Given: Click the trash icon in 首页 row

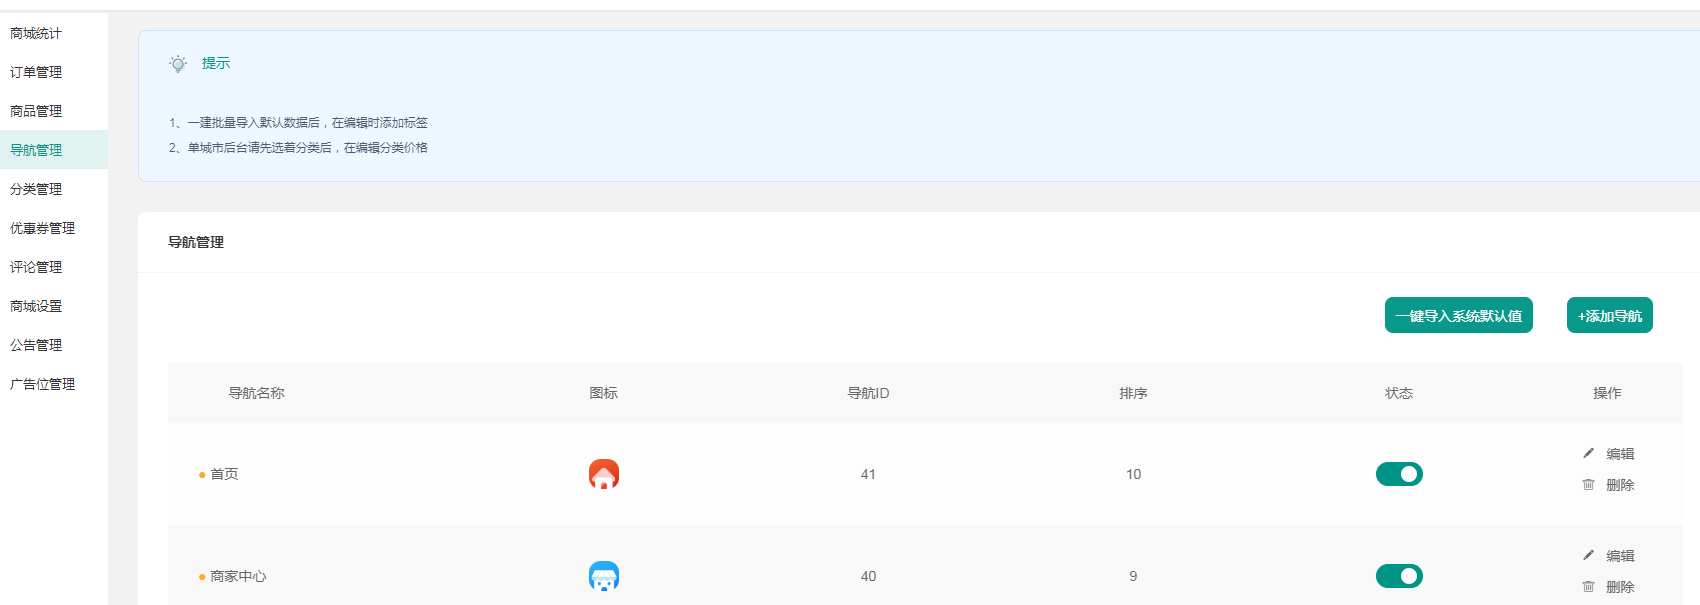Looking at the screenshot, I should (1588, 485).
